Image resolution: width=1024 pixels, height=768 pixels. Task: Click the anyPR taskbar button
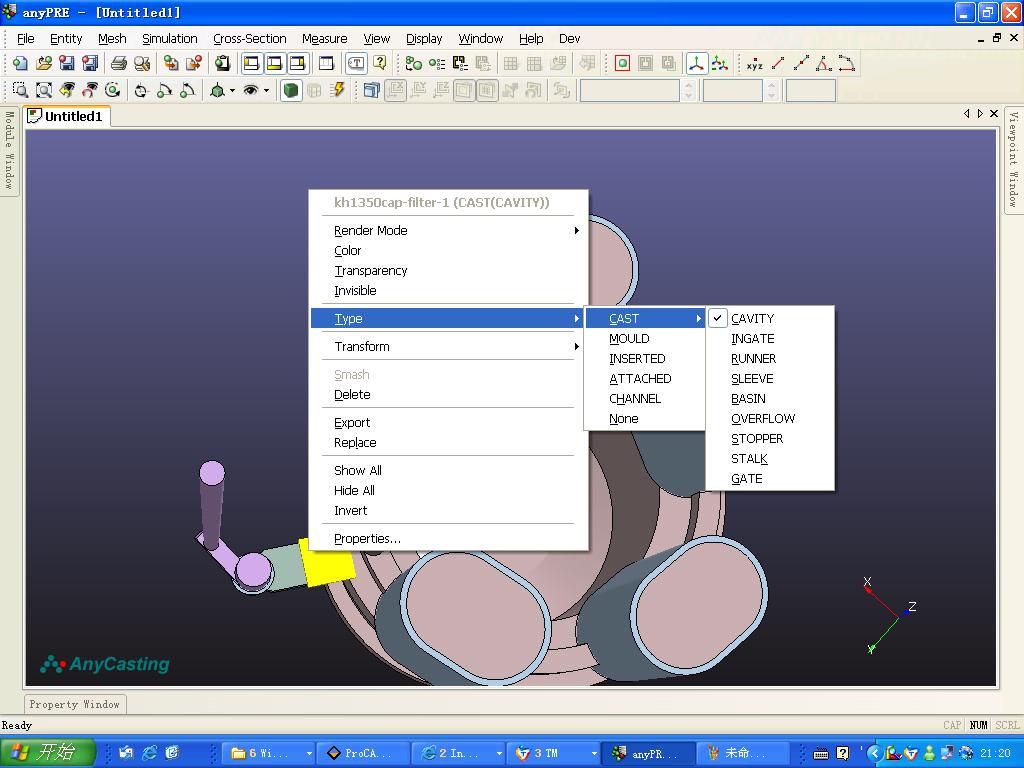(x=648, y=753)
